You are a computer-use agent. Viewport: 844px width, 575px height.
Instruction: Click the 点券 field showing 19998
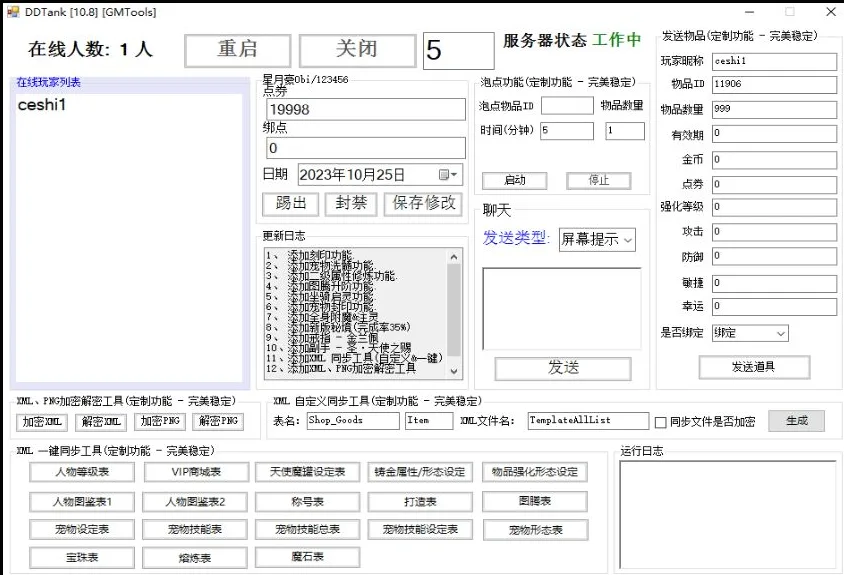pos(365,109)
